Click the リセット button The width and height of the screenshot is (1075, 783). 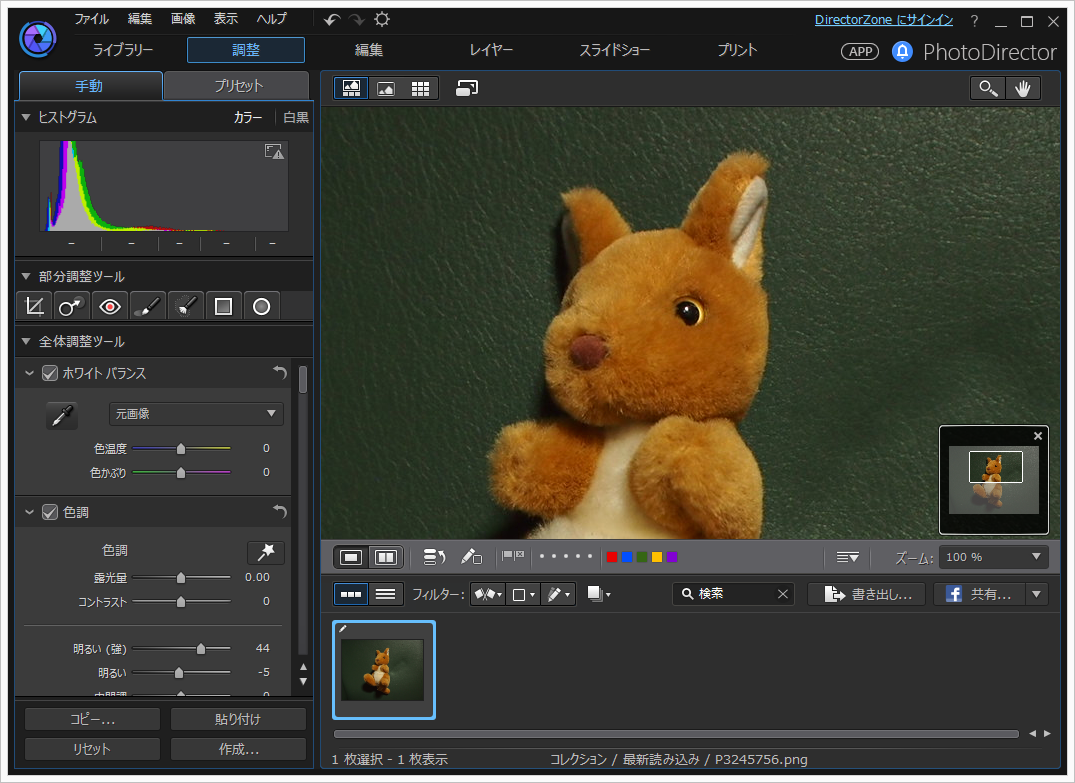[x=91, y=748]
